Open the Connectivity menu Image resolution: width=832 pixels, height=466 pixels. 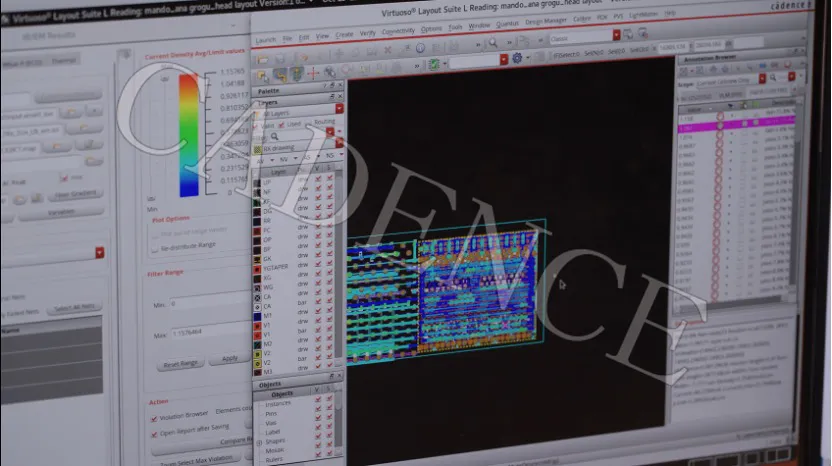(x=398, y=31)
